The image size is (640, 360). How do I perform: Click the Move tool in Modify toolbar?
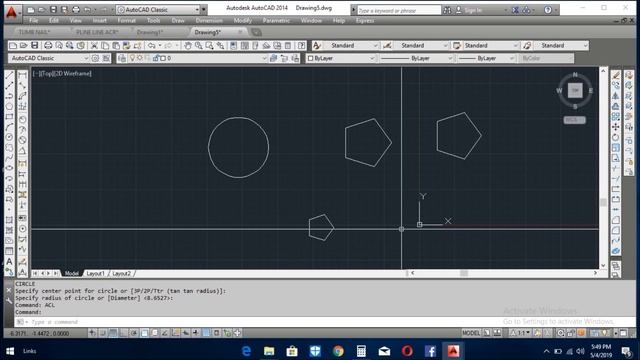click(x=616, y=127)
